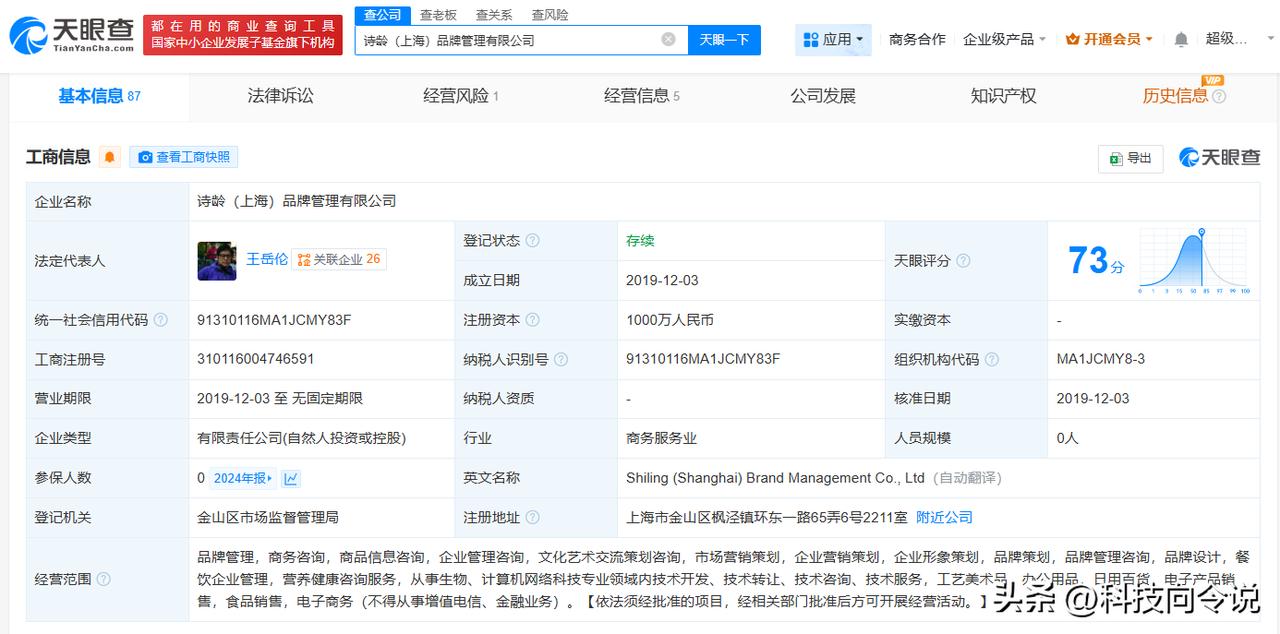This screenshot has width=1280, height=634.
Task: Click the help icon beside 历史信息
Action: [1219, 97]
